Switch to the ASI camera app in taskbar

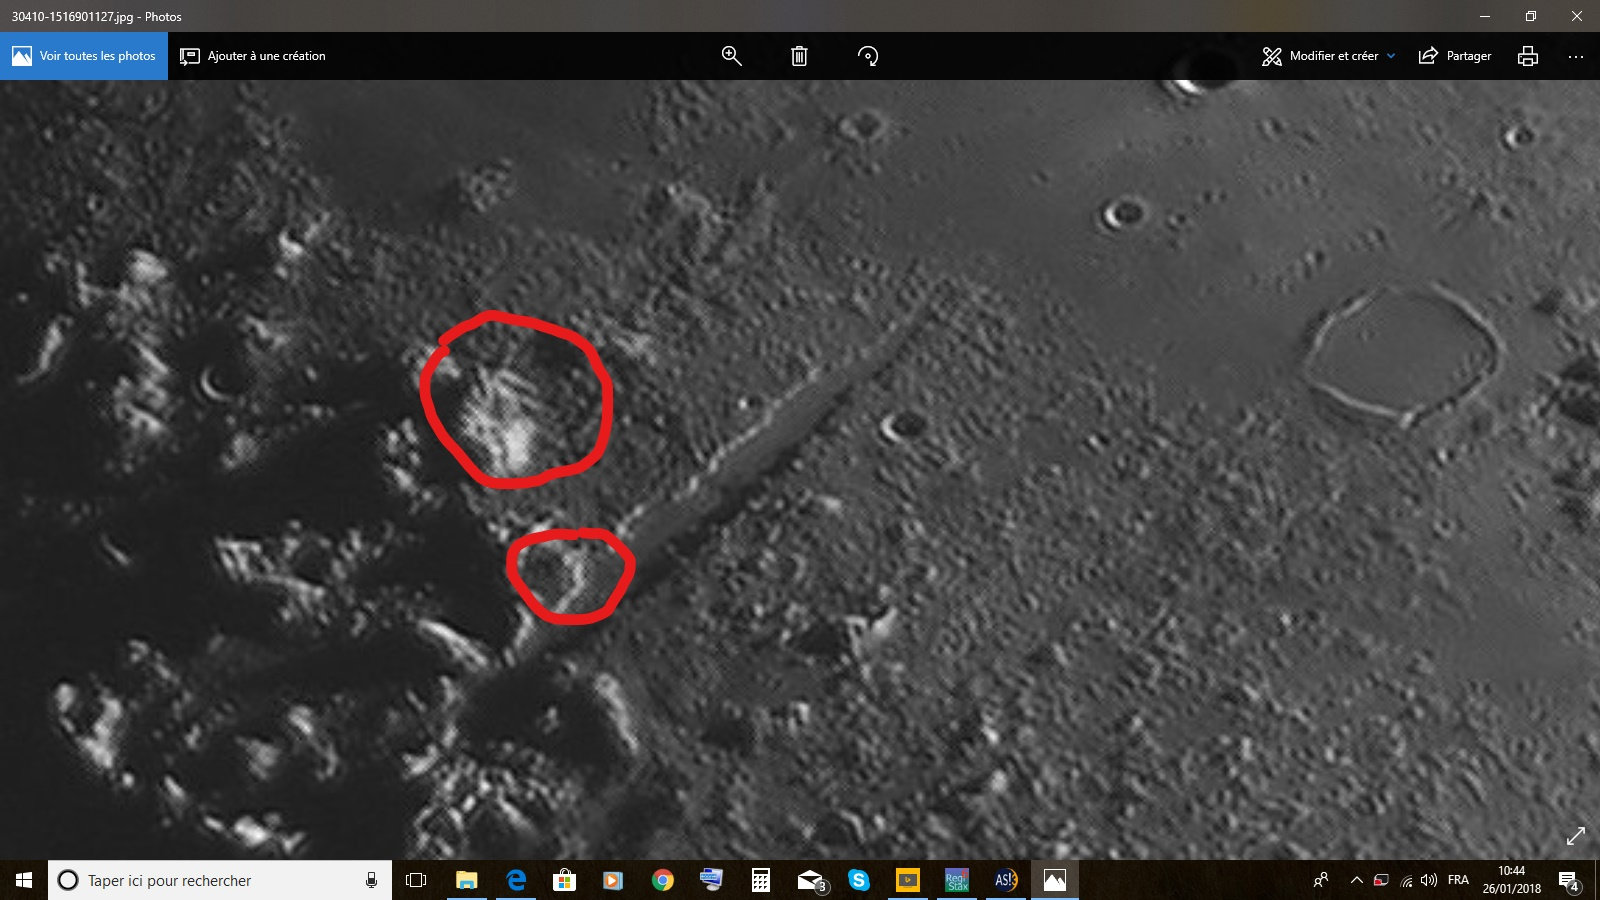coord(1006,880)
